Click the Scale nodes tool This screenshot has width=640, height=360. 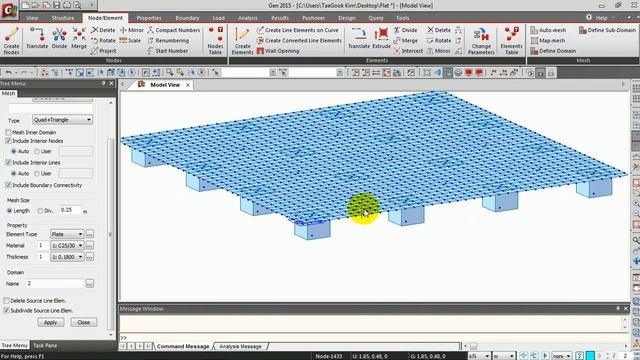pos(130,40)
